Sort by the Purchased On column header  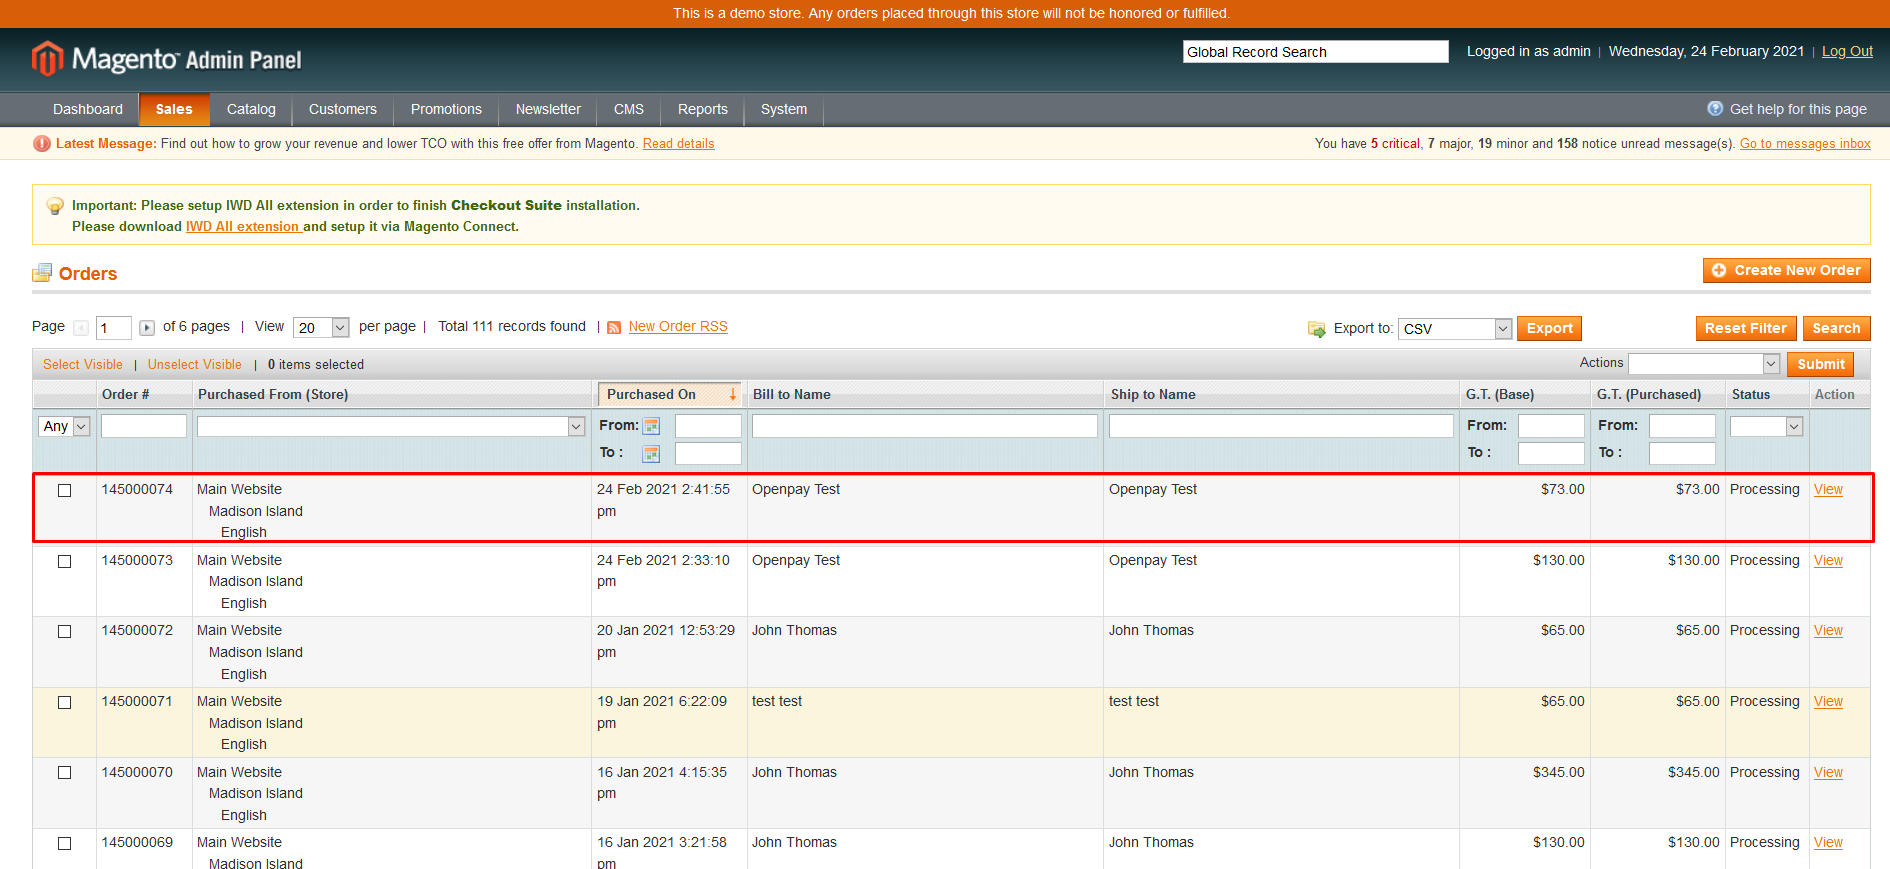tap(651, 395)
